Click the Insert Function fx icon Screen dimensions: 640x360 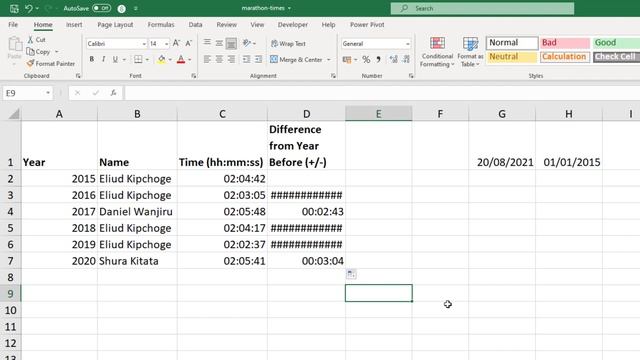click(x=113, y=93)
